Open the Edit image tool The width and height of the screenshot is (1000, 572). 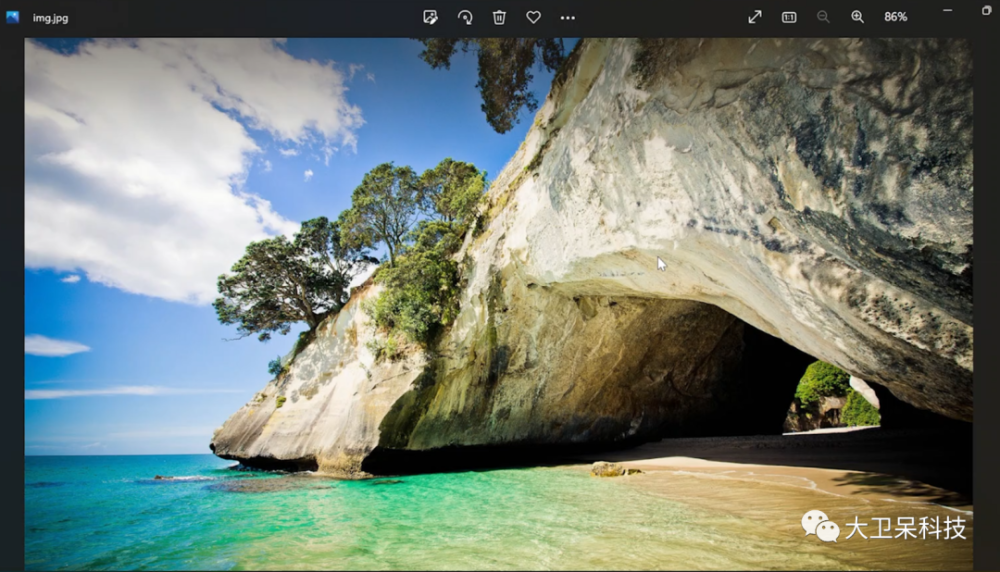coord(430,17)
